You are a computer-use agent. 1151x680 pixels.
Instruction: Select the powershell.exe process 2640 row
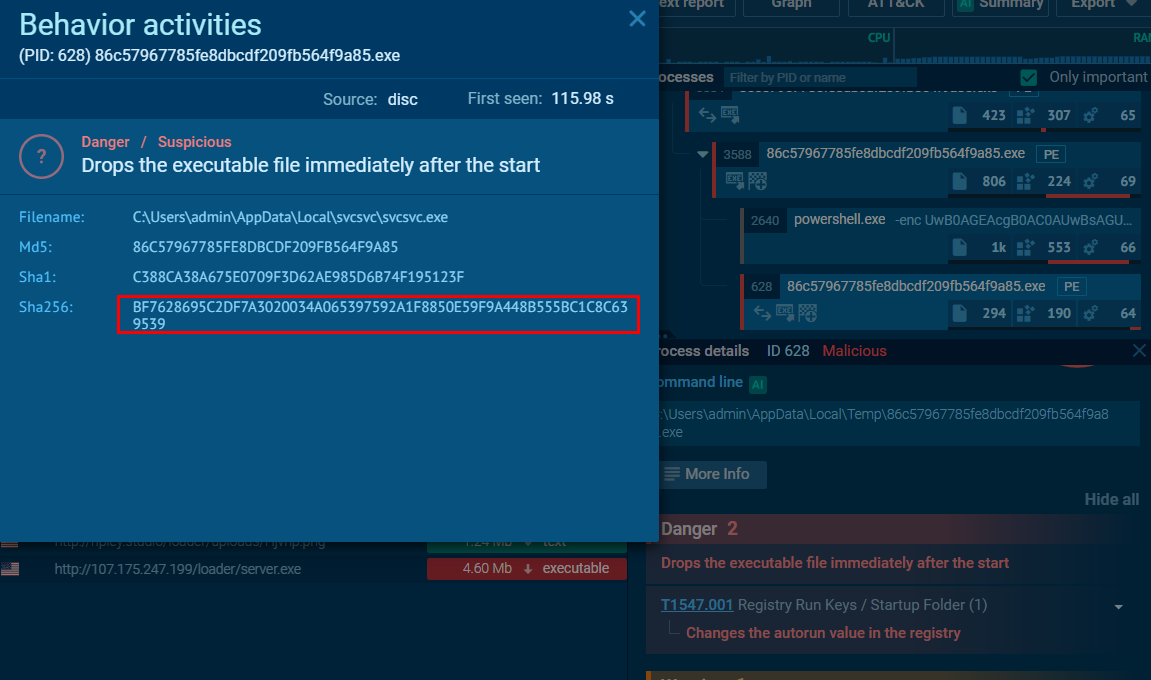(942, 235)
